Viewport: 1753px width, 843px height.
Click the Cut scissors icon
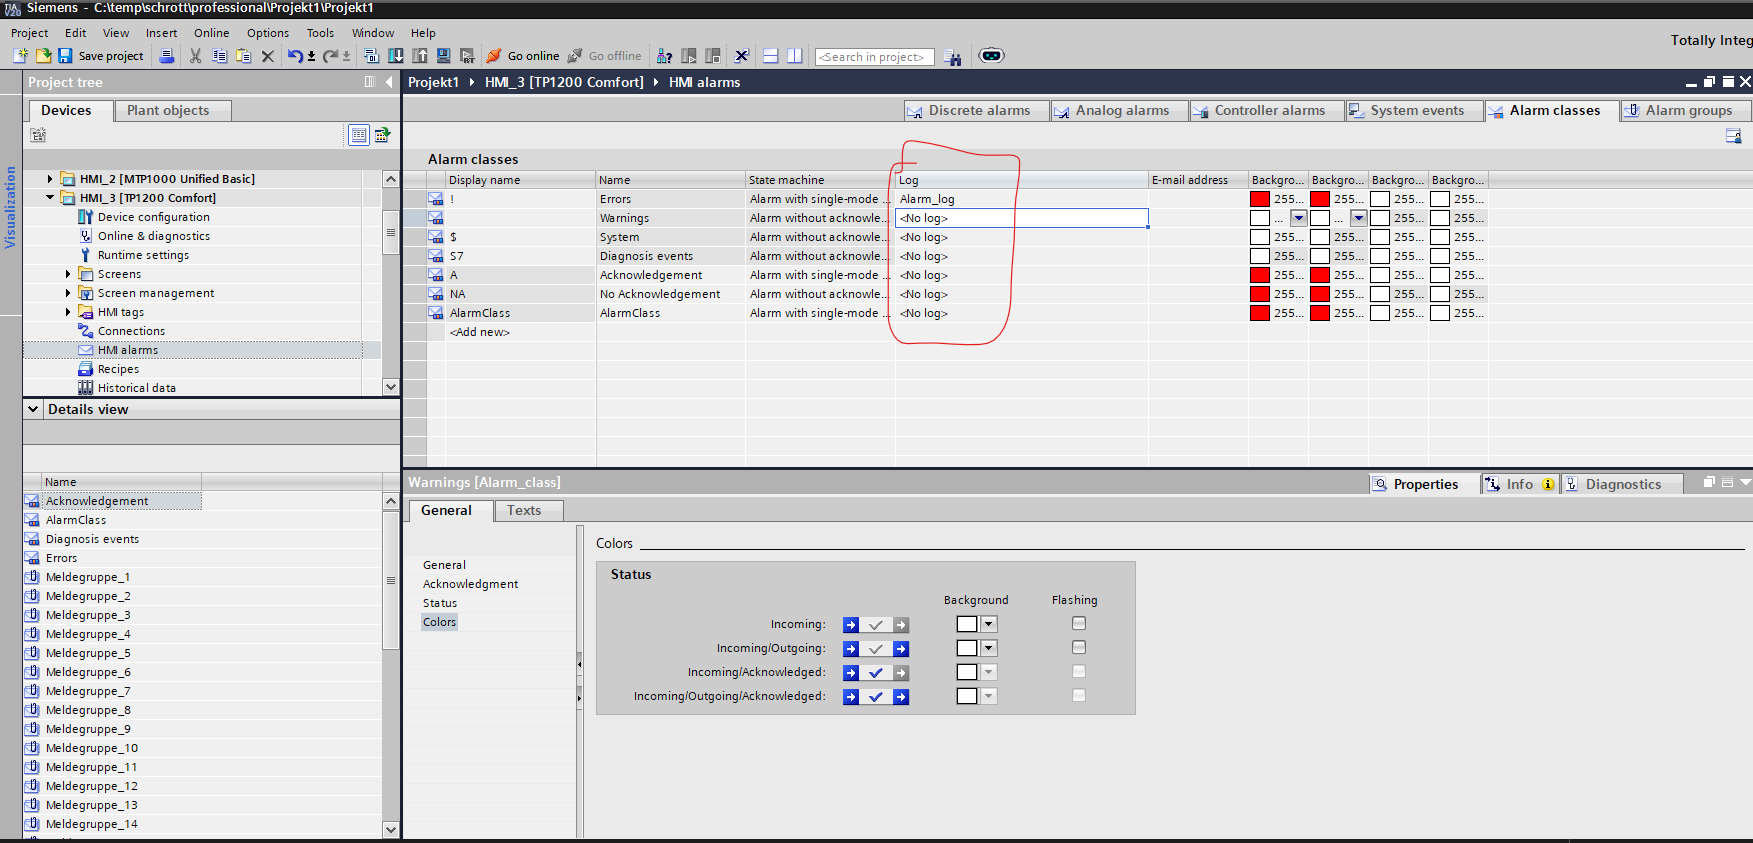(x=196, y=56)
